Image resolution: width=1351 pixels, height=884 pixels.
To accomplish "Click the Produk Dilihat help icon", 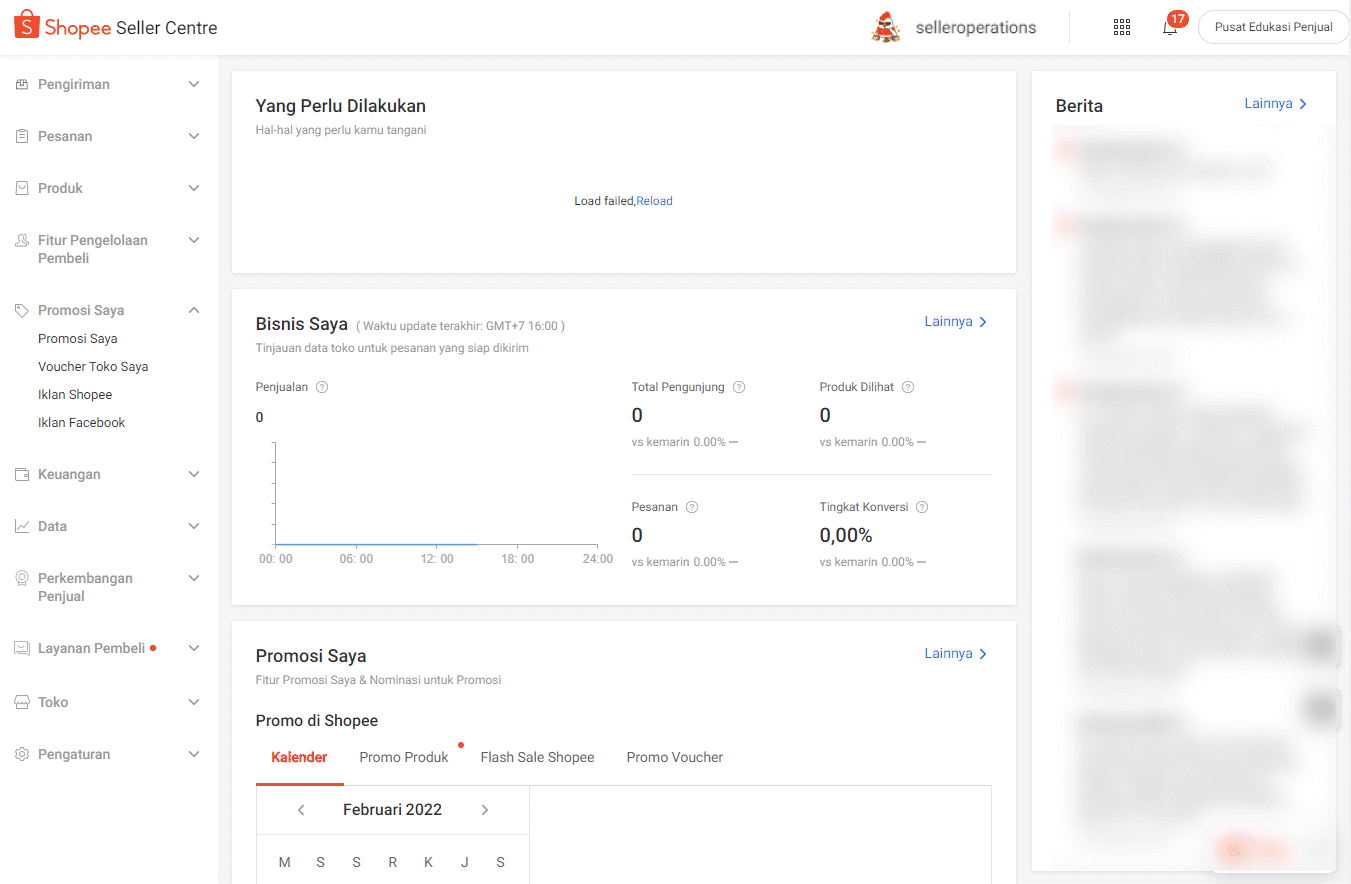I will point(908,387).
